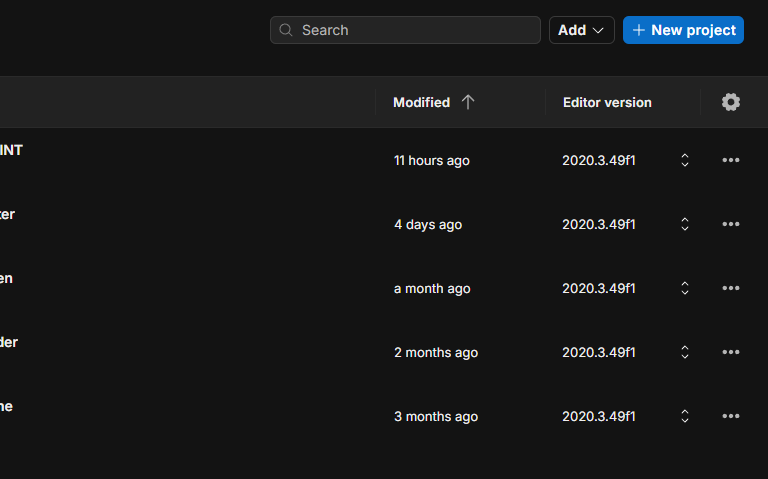Click the magnifier icon in Search box
Image resolution: width=768 pixels, height=479 pixels.
286,30
